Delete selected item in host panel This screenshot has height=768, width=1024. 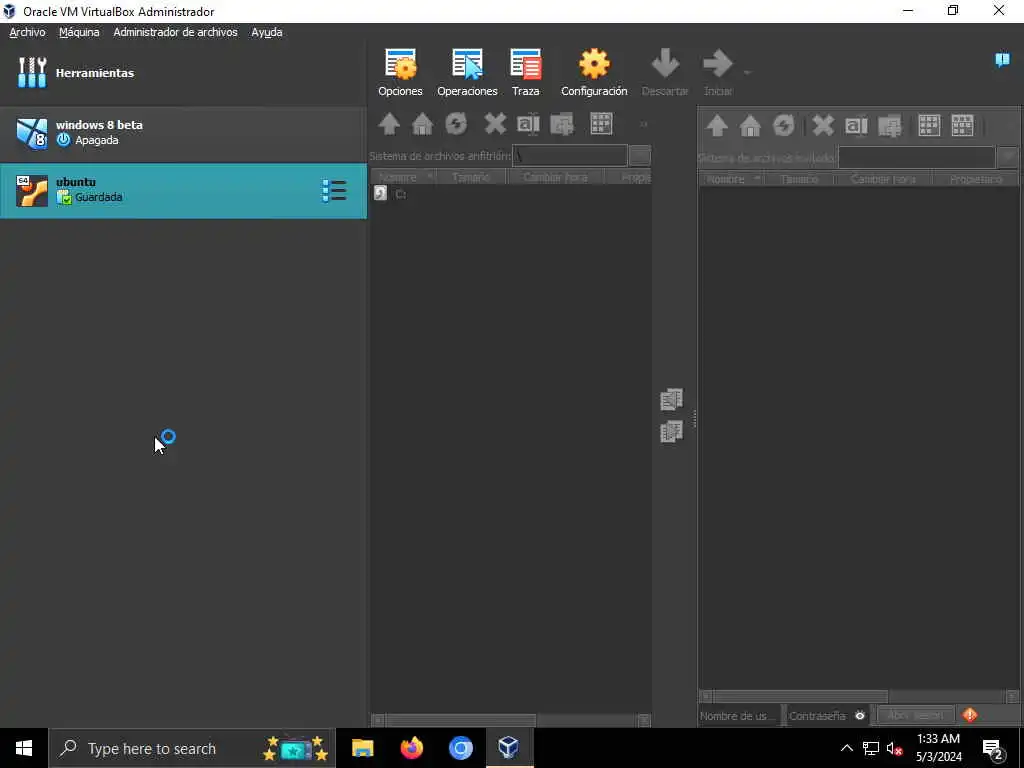point(495,124)
